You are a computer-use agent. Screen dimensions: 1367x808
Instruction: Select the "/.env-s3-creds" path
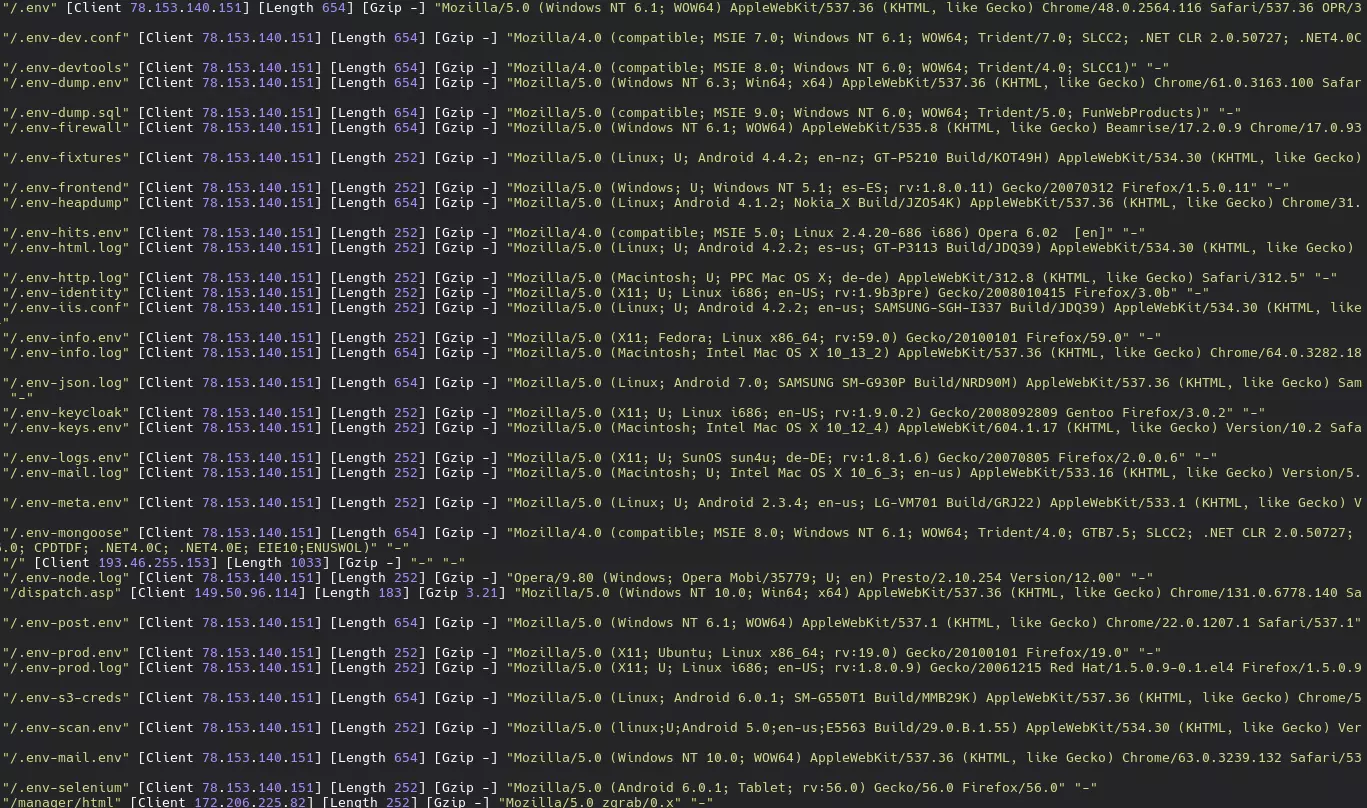65,698
